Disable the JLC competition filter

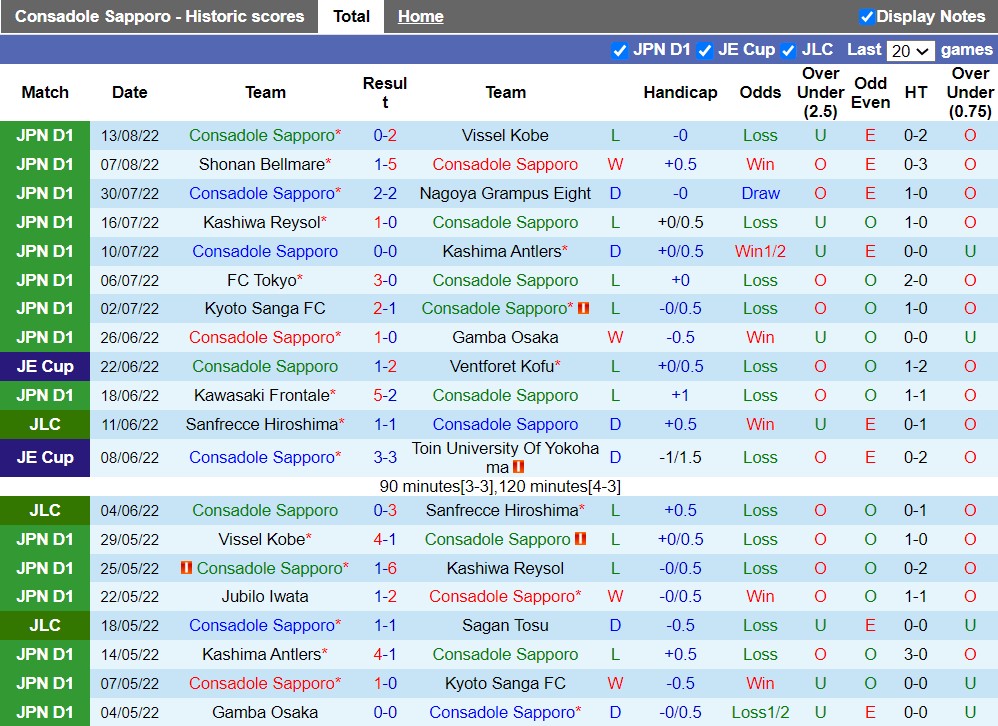pos(788,50)
